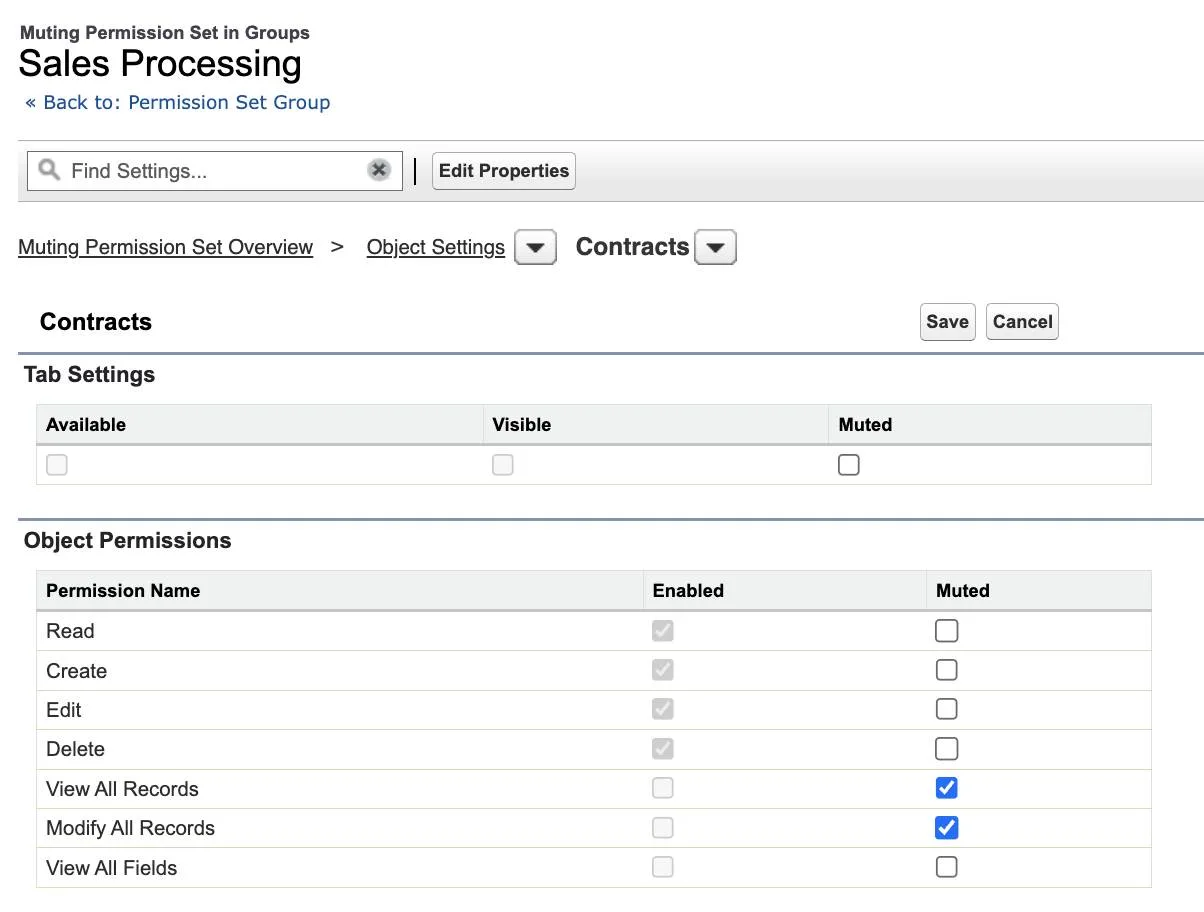
Task: Click the Read Enabled checkbox
Action: (x=663, y=631)
